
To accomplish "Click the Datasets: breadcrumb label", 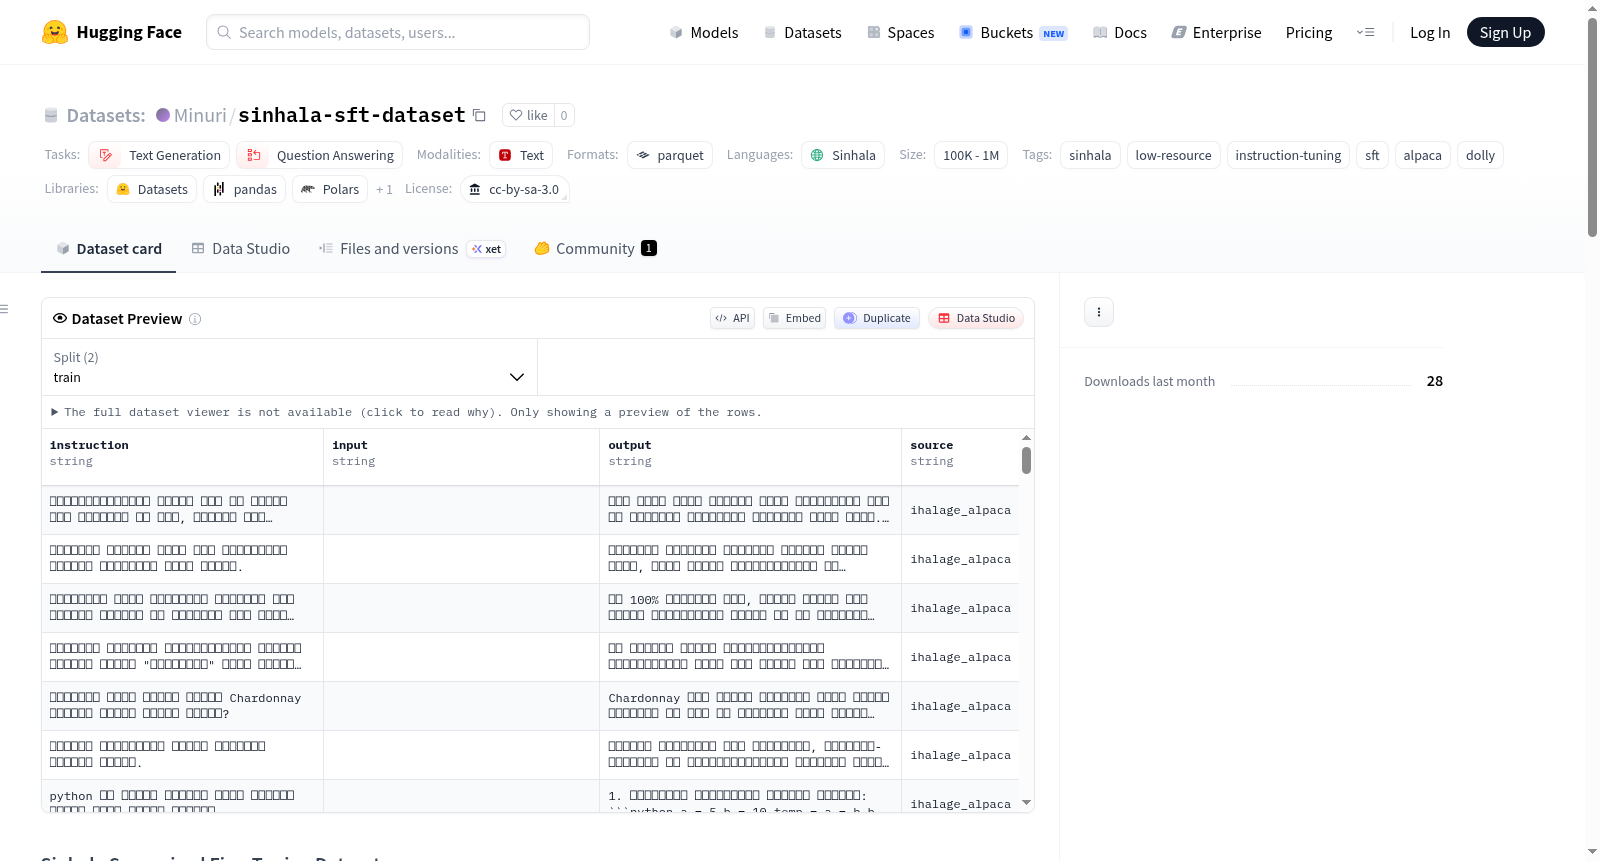I will click(x=105, y=115).
